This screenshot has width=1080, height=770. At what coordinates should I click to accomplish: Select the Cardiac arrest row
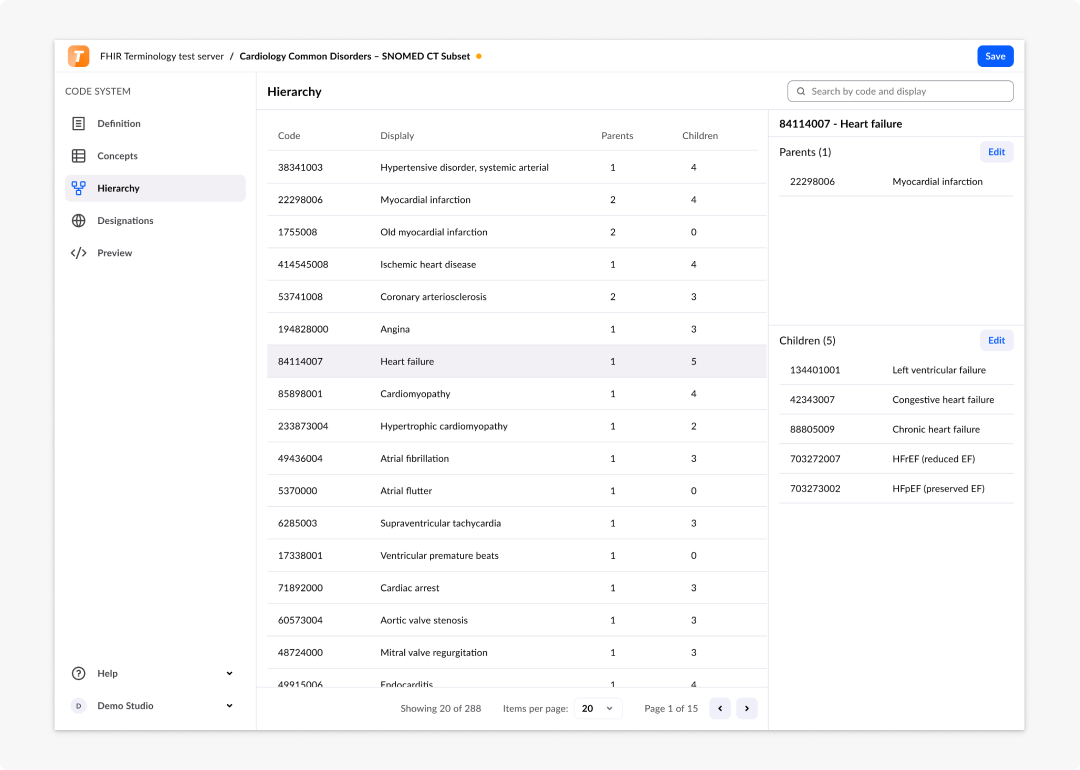coord(517,588)
